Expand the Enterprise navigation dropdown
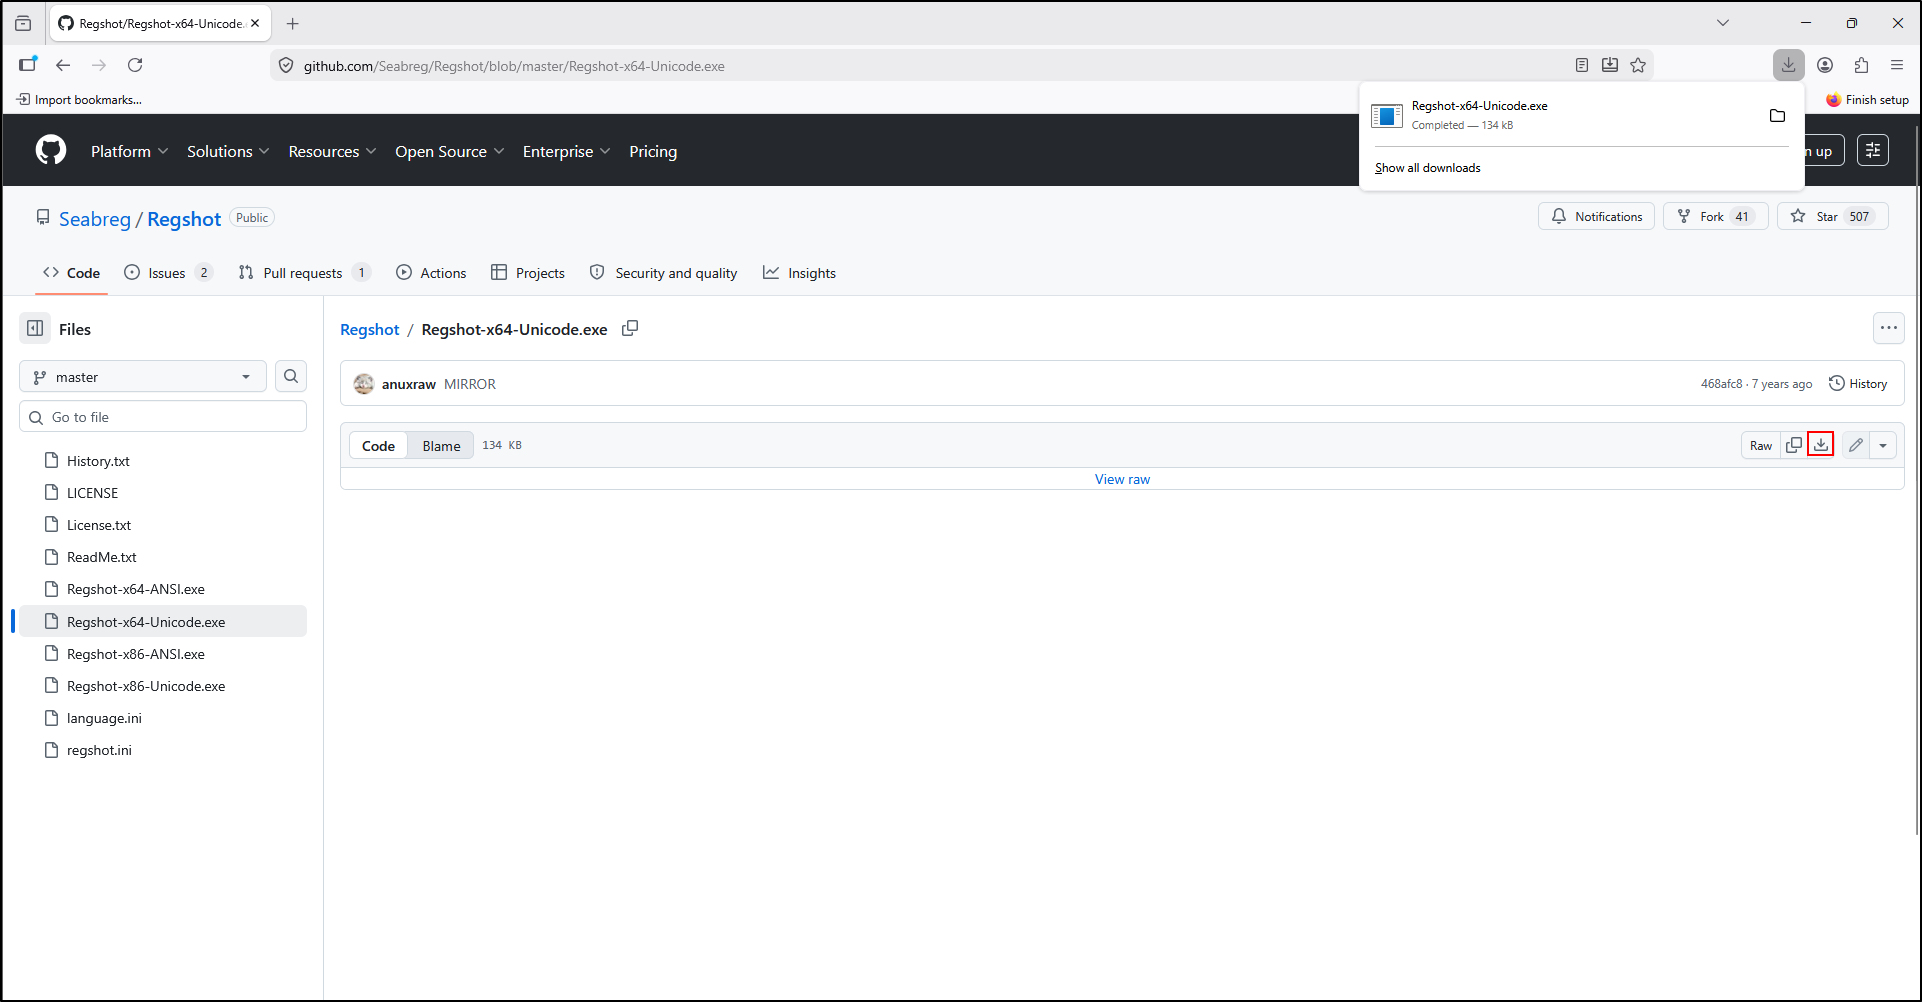This screenshot has height=1002, width=1922. click(x=566, y=151)
